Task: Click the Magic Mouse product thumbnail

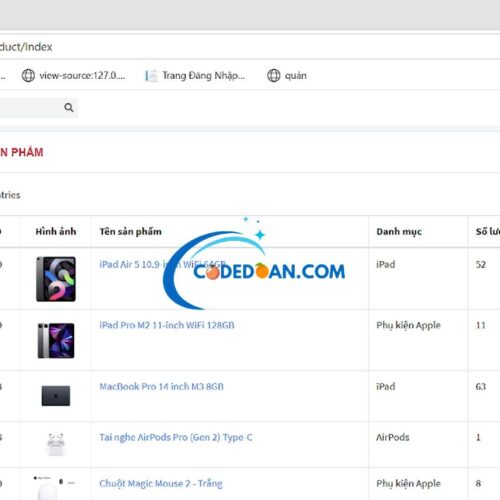Action: coord(55,487)
